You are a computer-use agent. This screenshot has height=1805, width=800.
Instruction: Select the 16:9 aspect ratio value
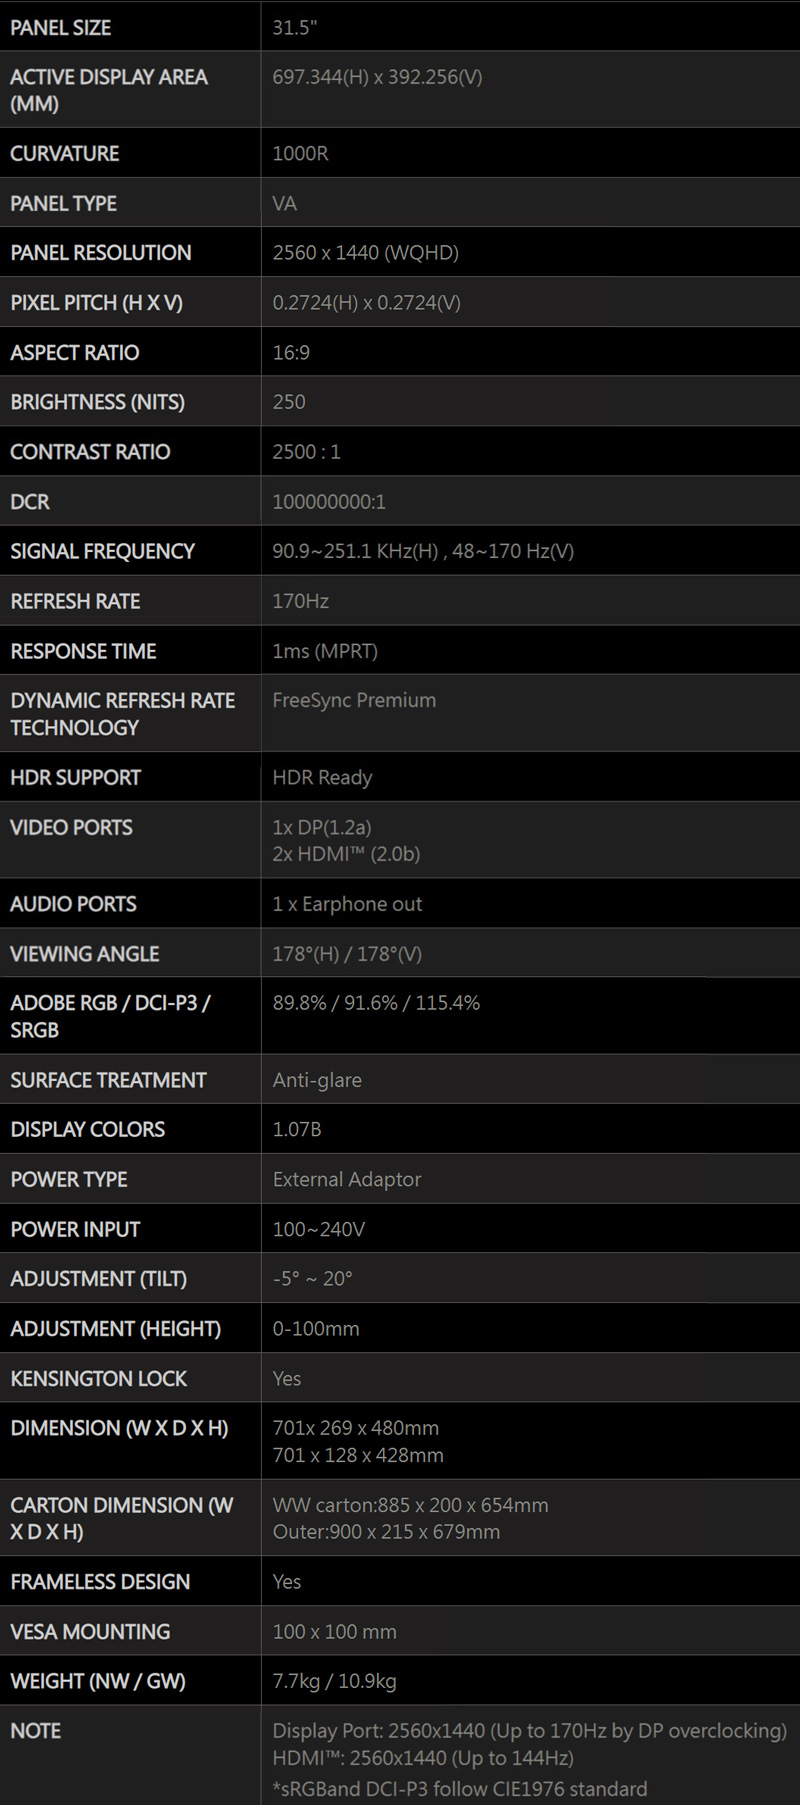tap(291, 352)
